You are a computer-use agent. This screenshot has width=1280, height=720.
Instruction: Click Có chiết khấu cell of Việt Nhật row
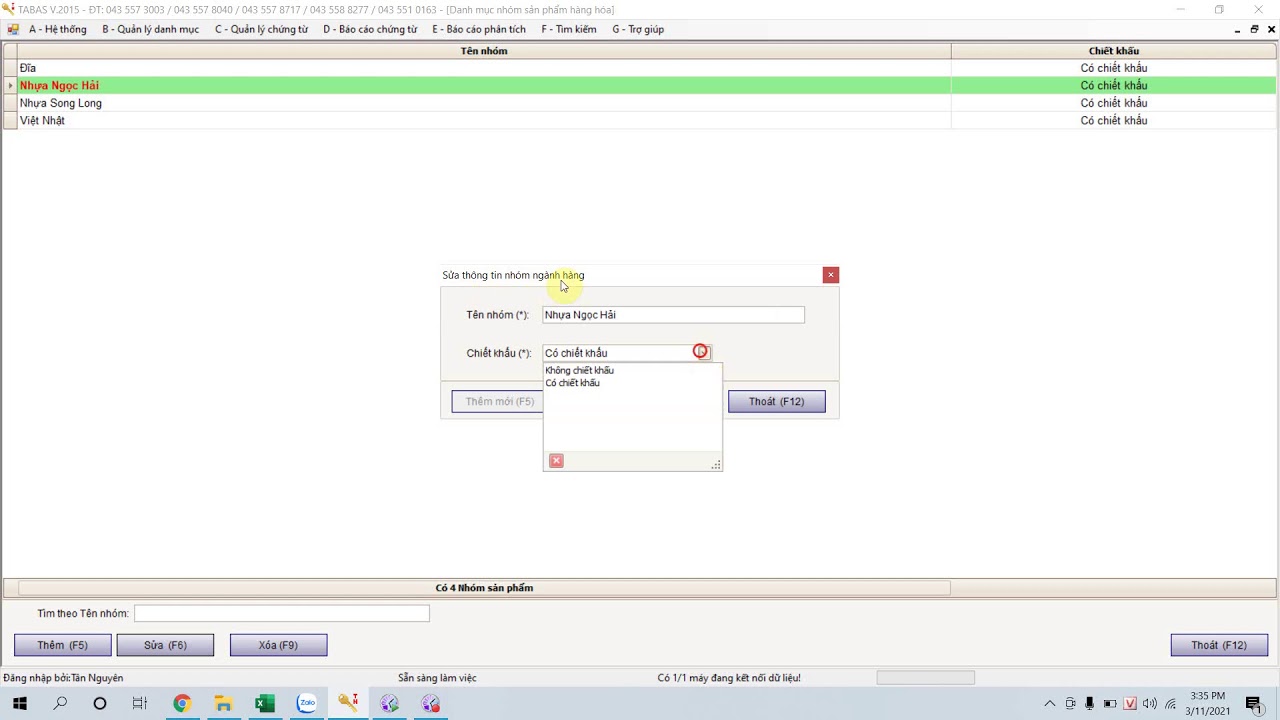(1114, 120)
